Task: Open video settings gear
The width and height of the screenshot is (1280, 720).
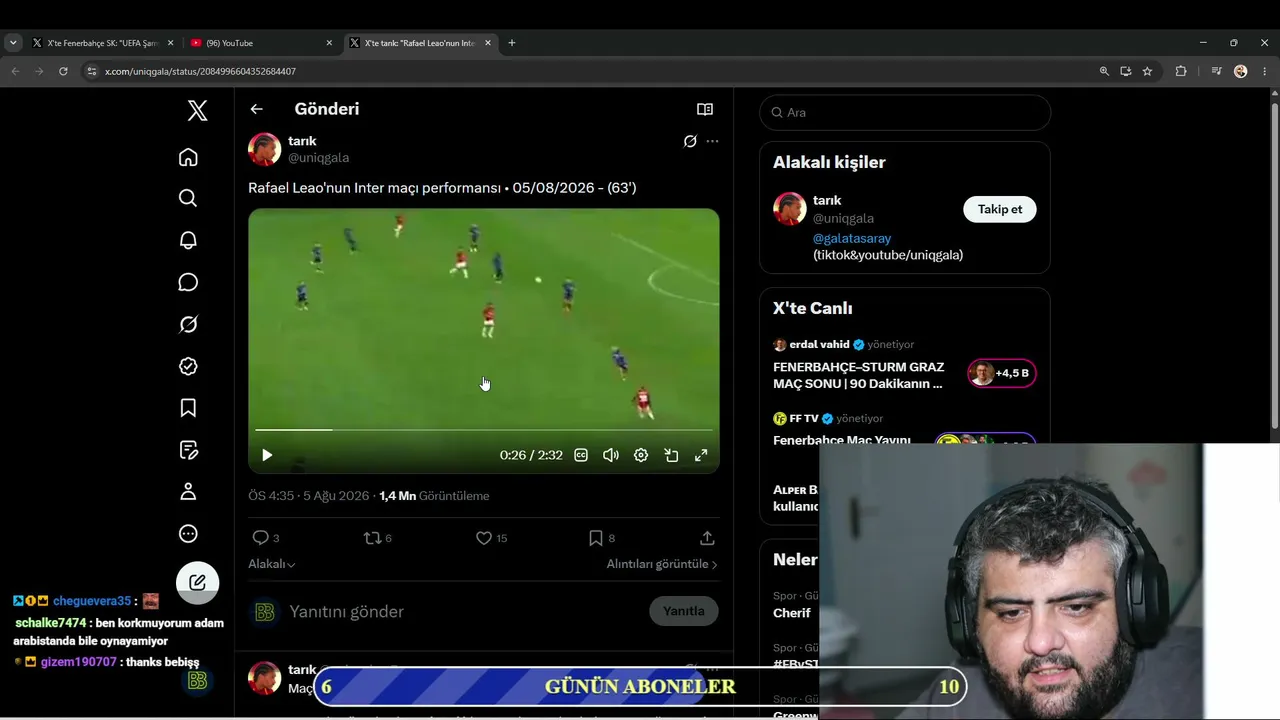Action: (x=641, y=455)
